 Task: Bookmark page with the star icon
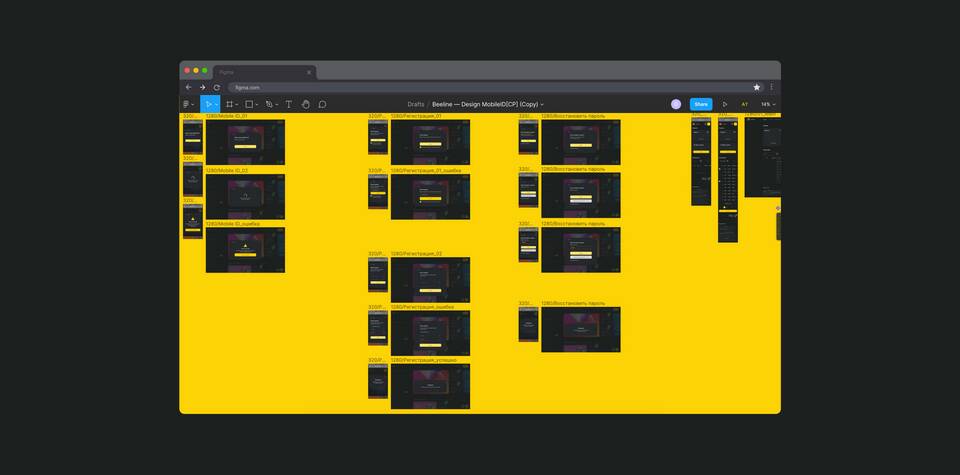tap(757, 87)
